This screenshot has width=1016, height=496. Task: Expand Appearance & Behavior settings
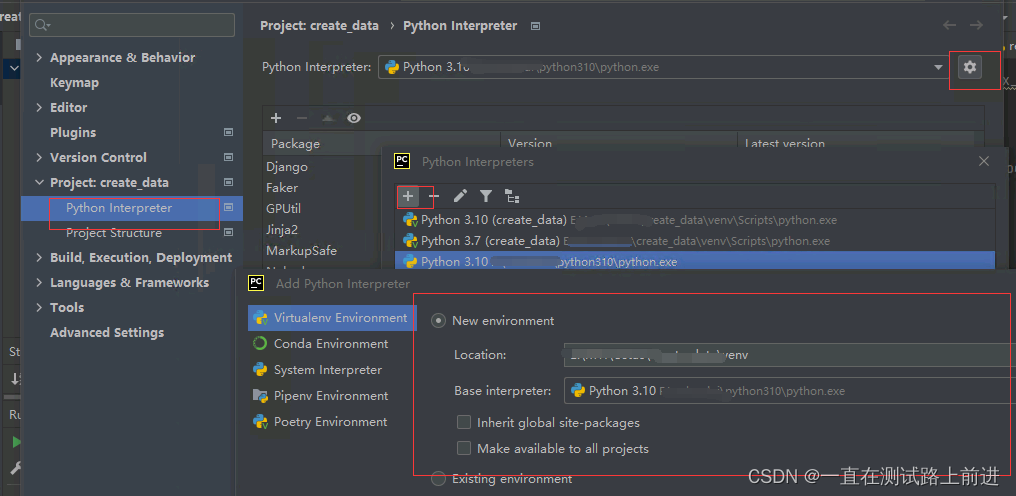coord(39,57)
